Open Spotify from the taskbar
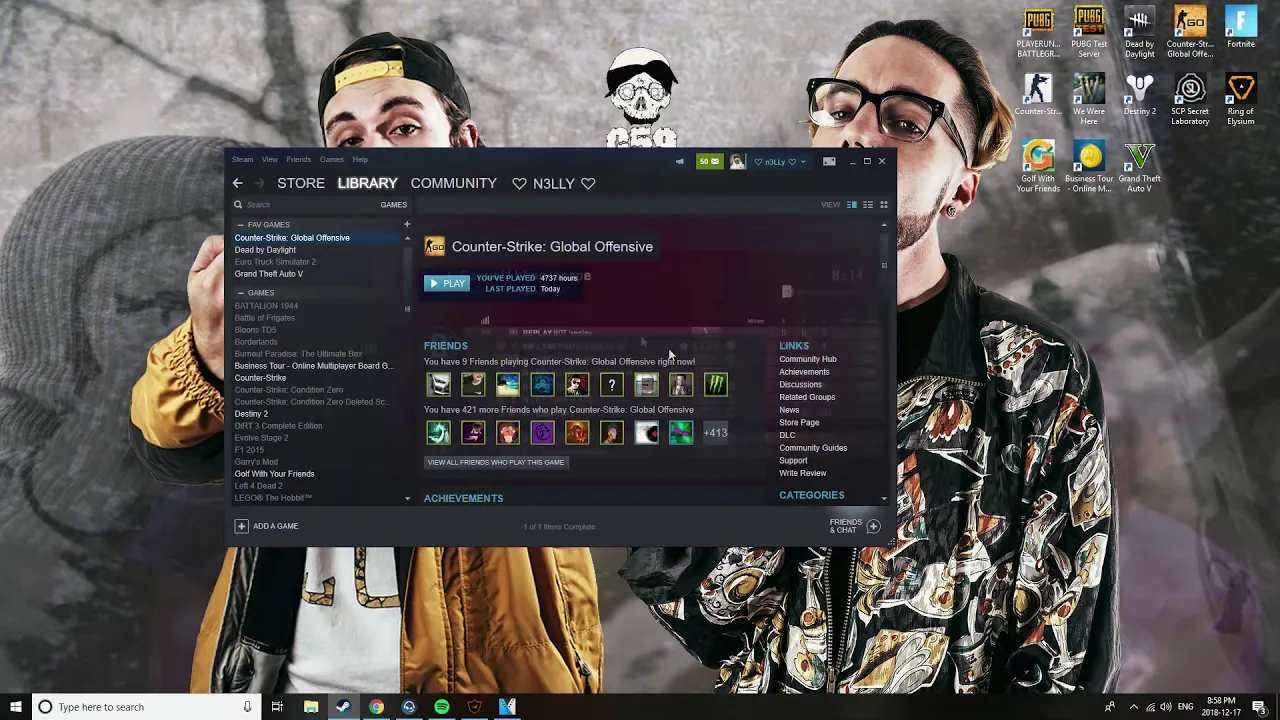 coord(441,707)
